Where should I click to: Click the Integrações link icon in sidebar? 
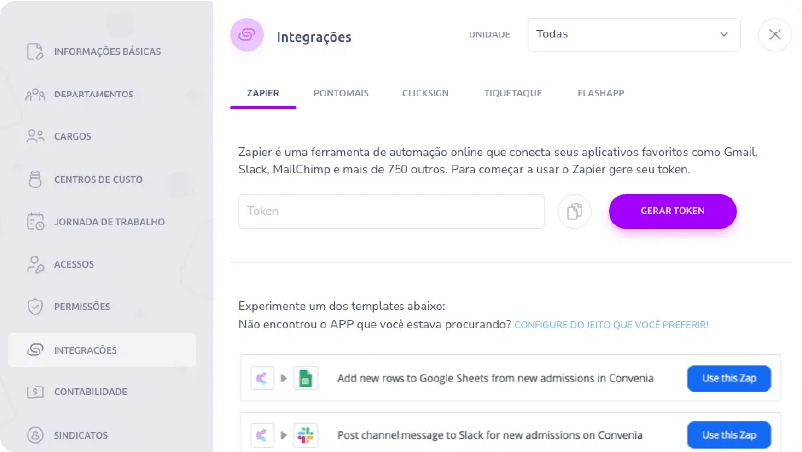[35, 350]
